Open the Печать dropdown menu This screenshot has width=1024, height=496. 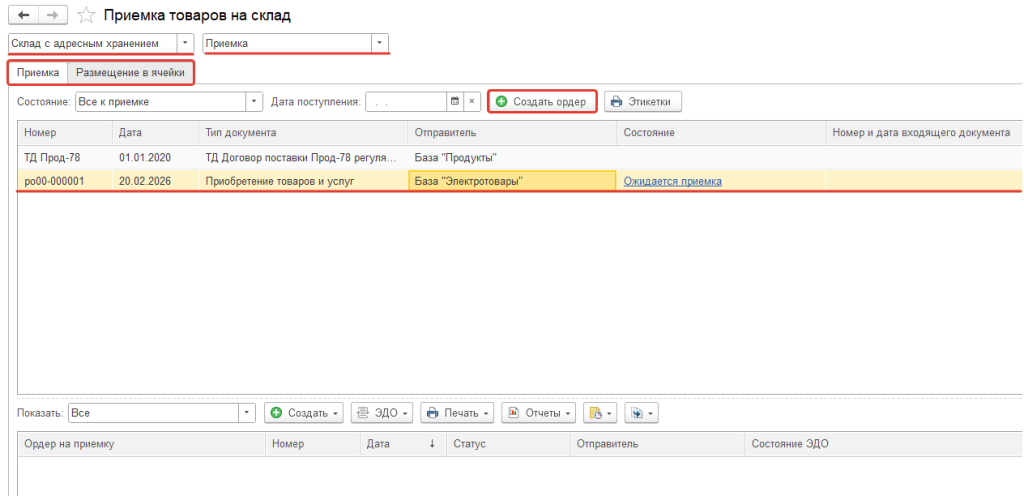pyautogui.click(x=459, y=413)
